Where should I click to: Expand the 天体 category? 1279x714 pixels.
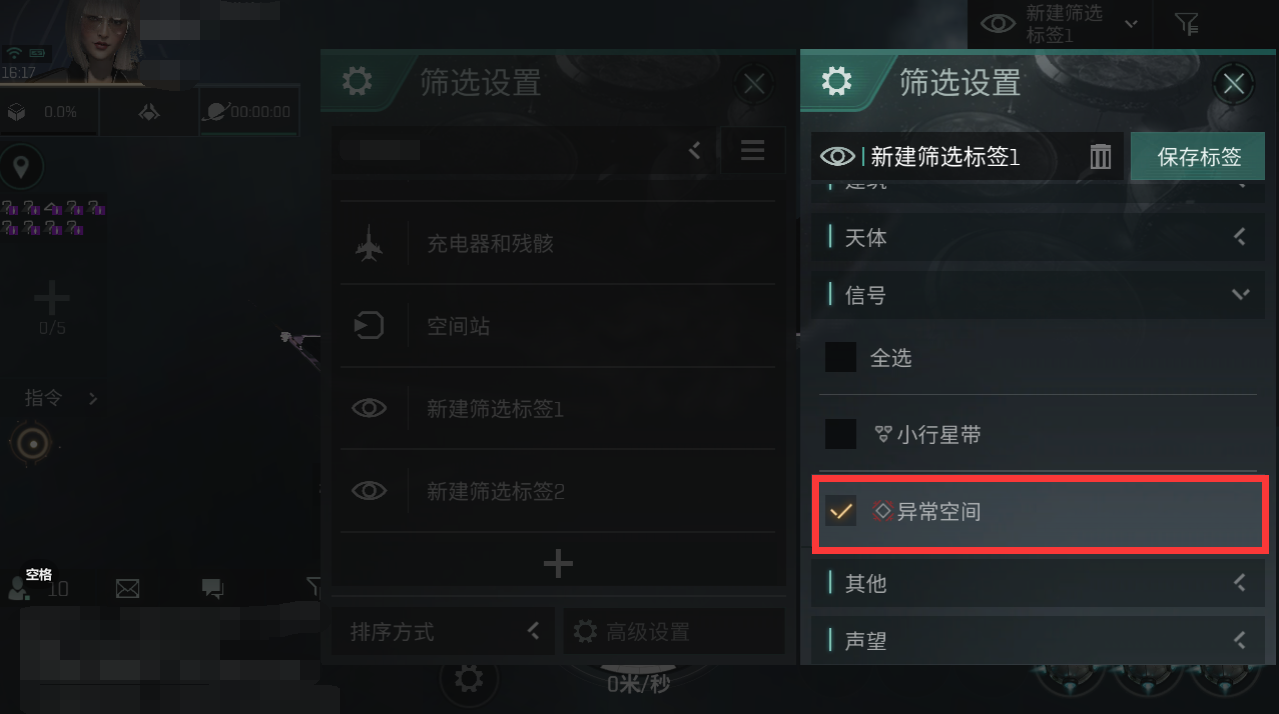[1036, 238]
